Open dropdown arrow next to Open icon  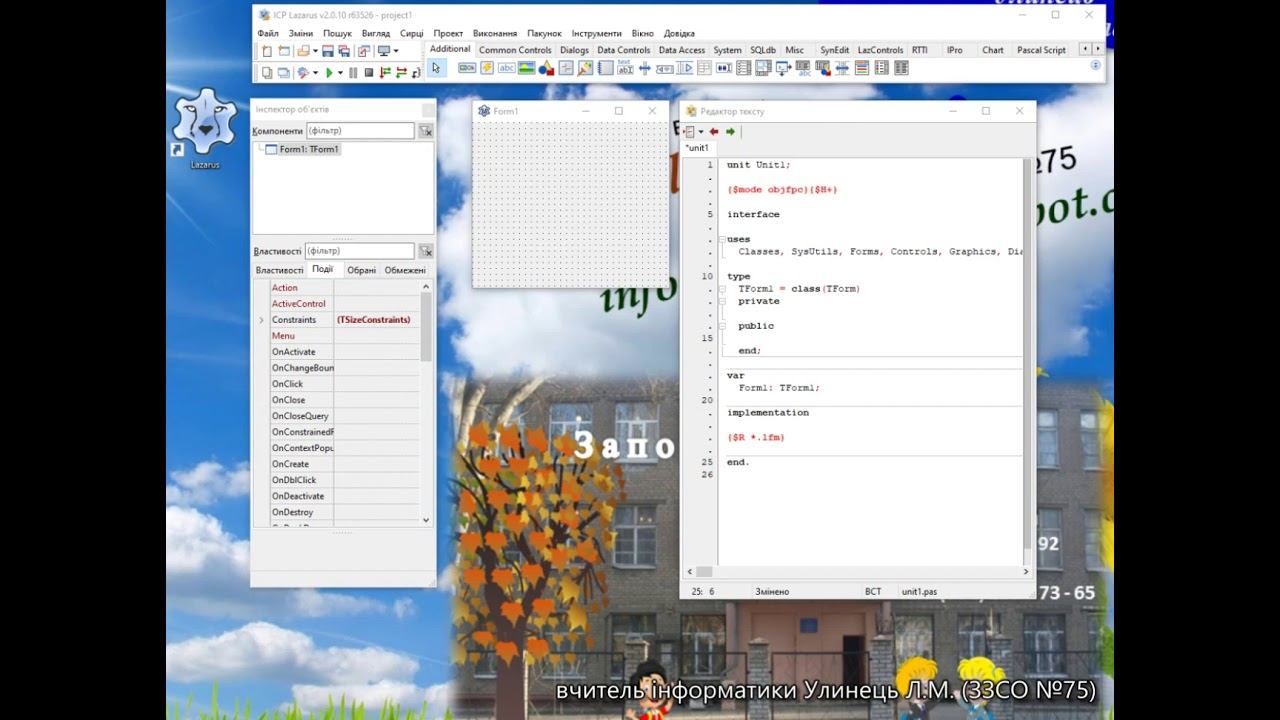315,51
